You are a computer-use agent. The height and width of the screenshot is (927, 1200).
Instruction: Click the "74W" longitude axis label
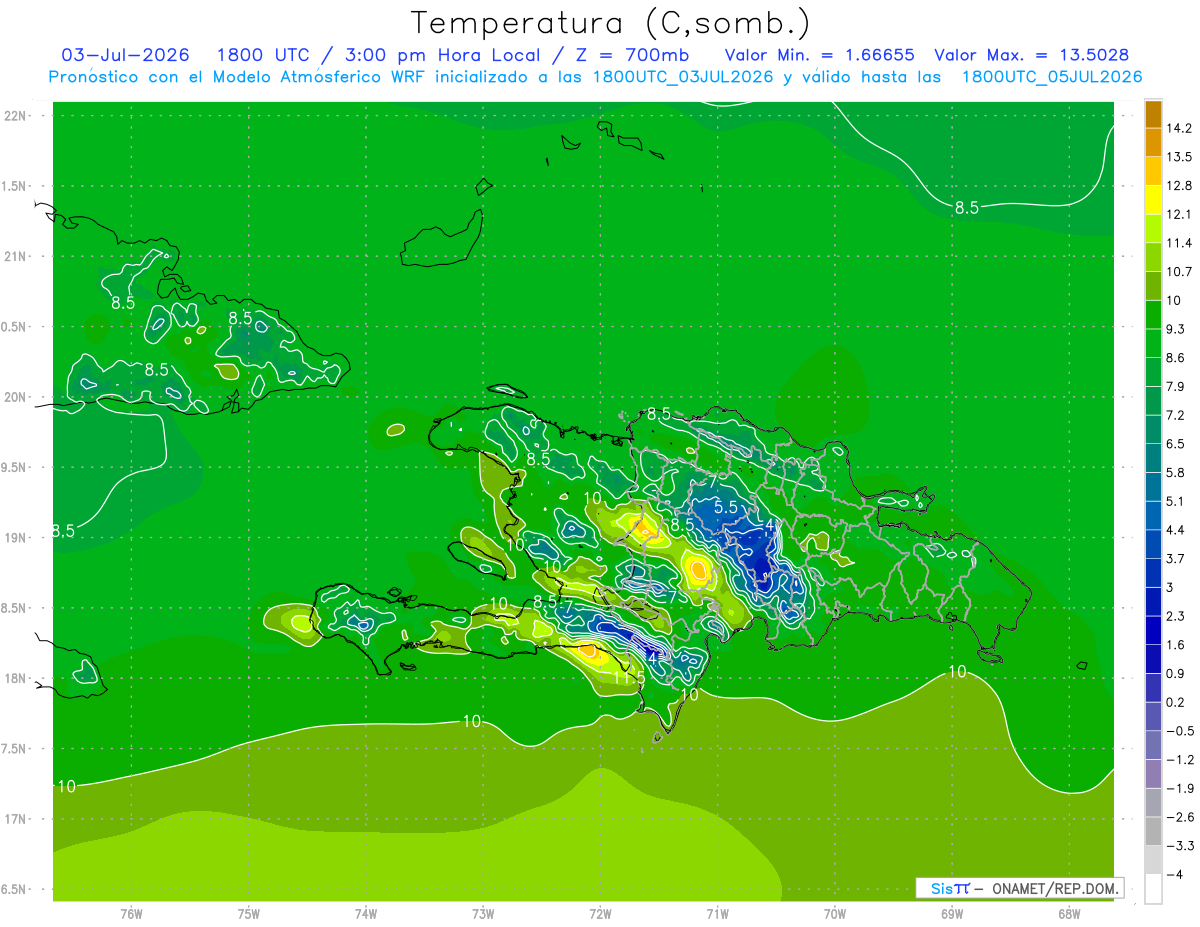point(366,914)
